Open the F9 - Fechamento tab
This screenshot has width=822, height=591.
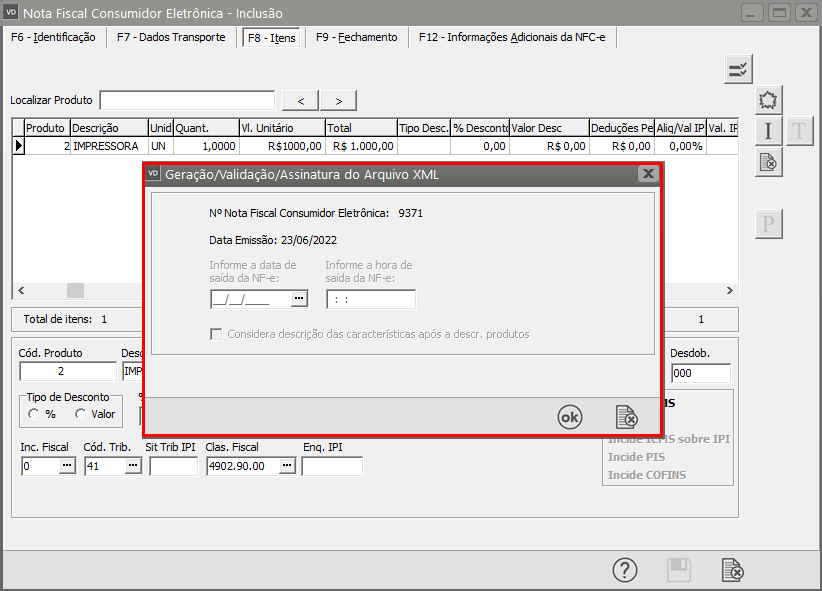click(x=356, y=37)
